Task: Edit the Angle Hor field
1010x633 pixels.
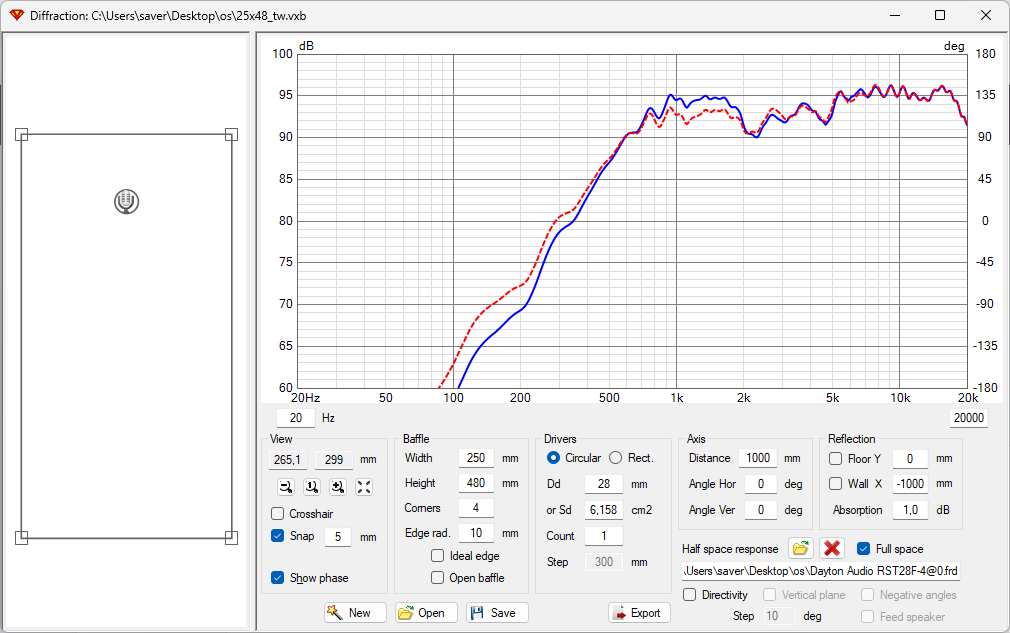Action: tap(761, 484)
